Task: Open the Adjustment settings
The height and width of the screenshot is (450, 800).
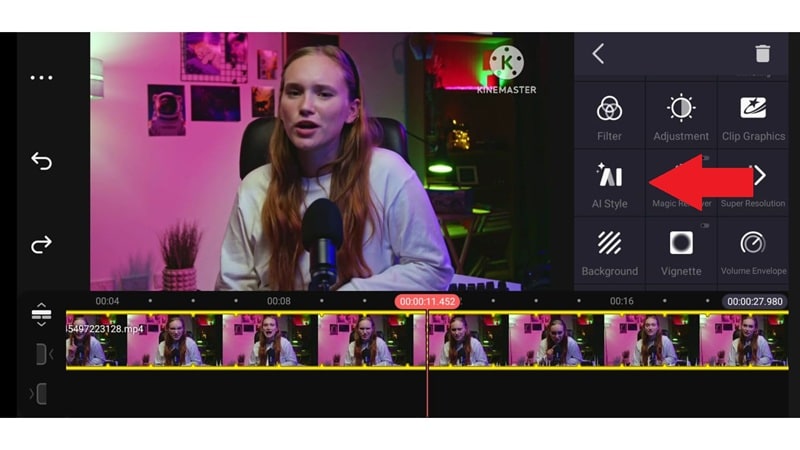Action: tap(681, 118)
